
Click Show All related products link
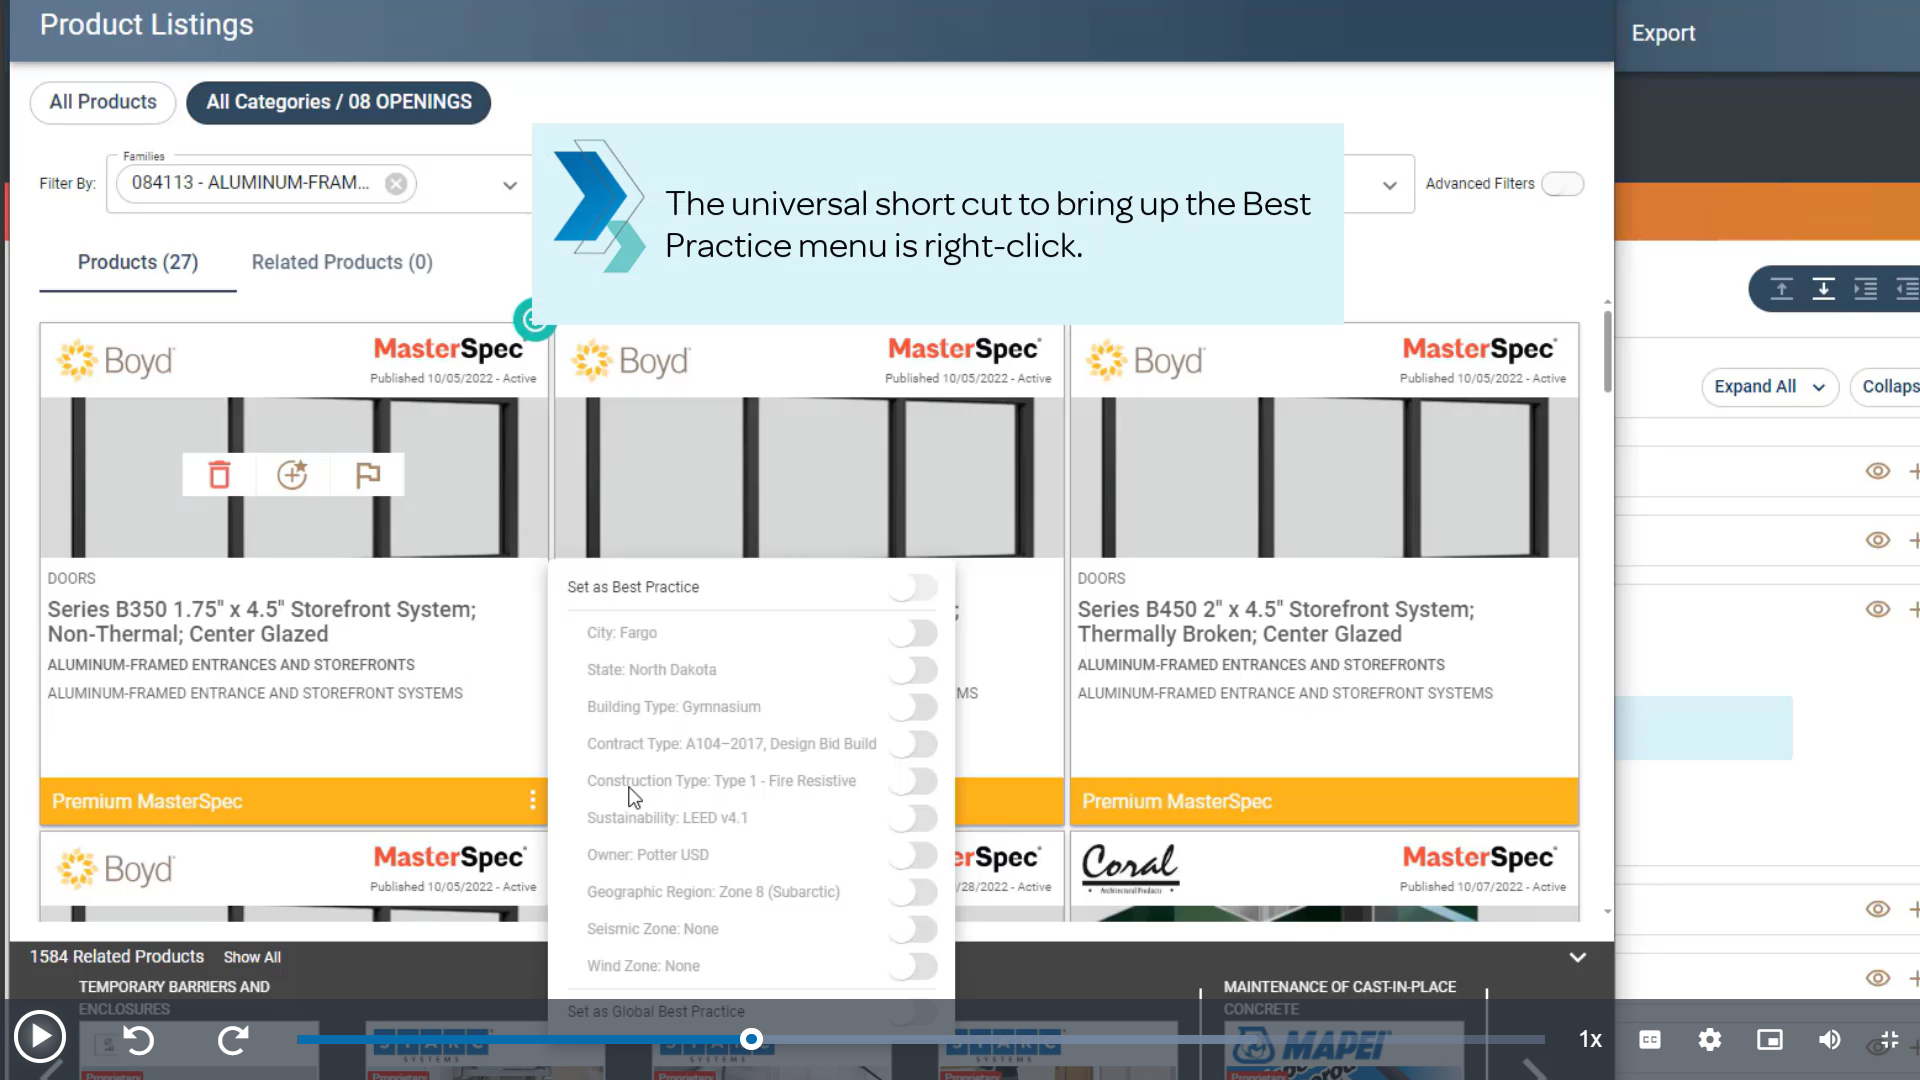pyautogui.click(x=252, y=957)
